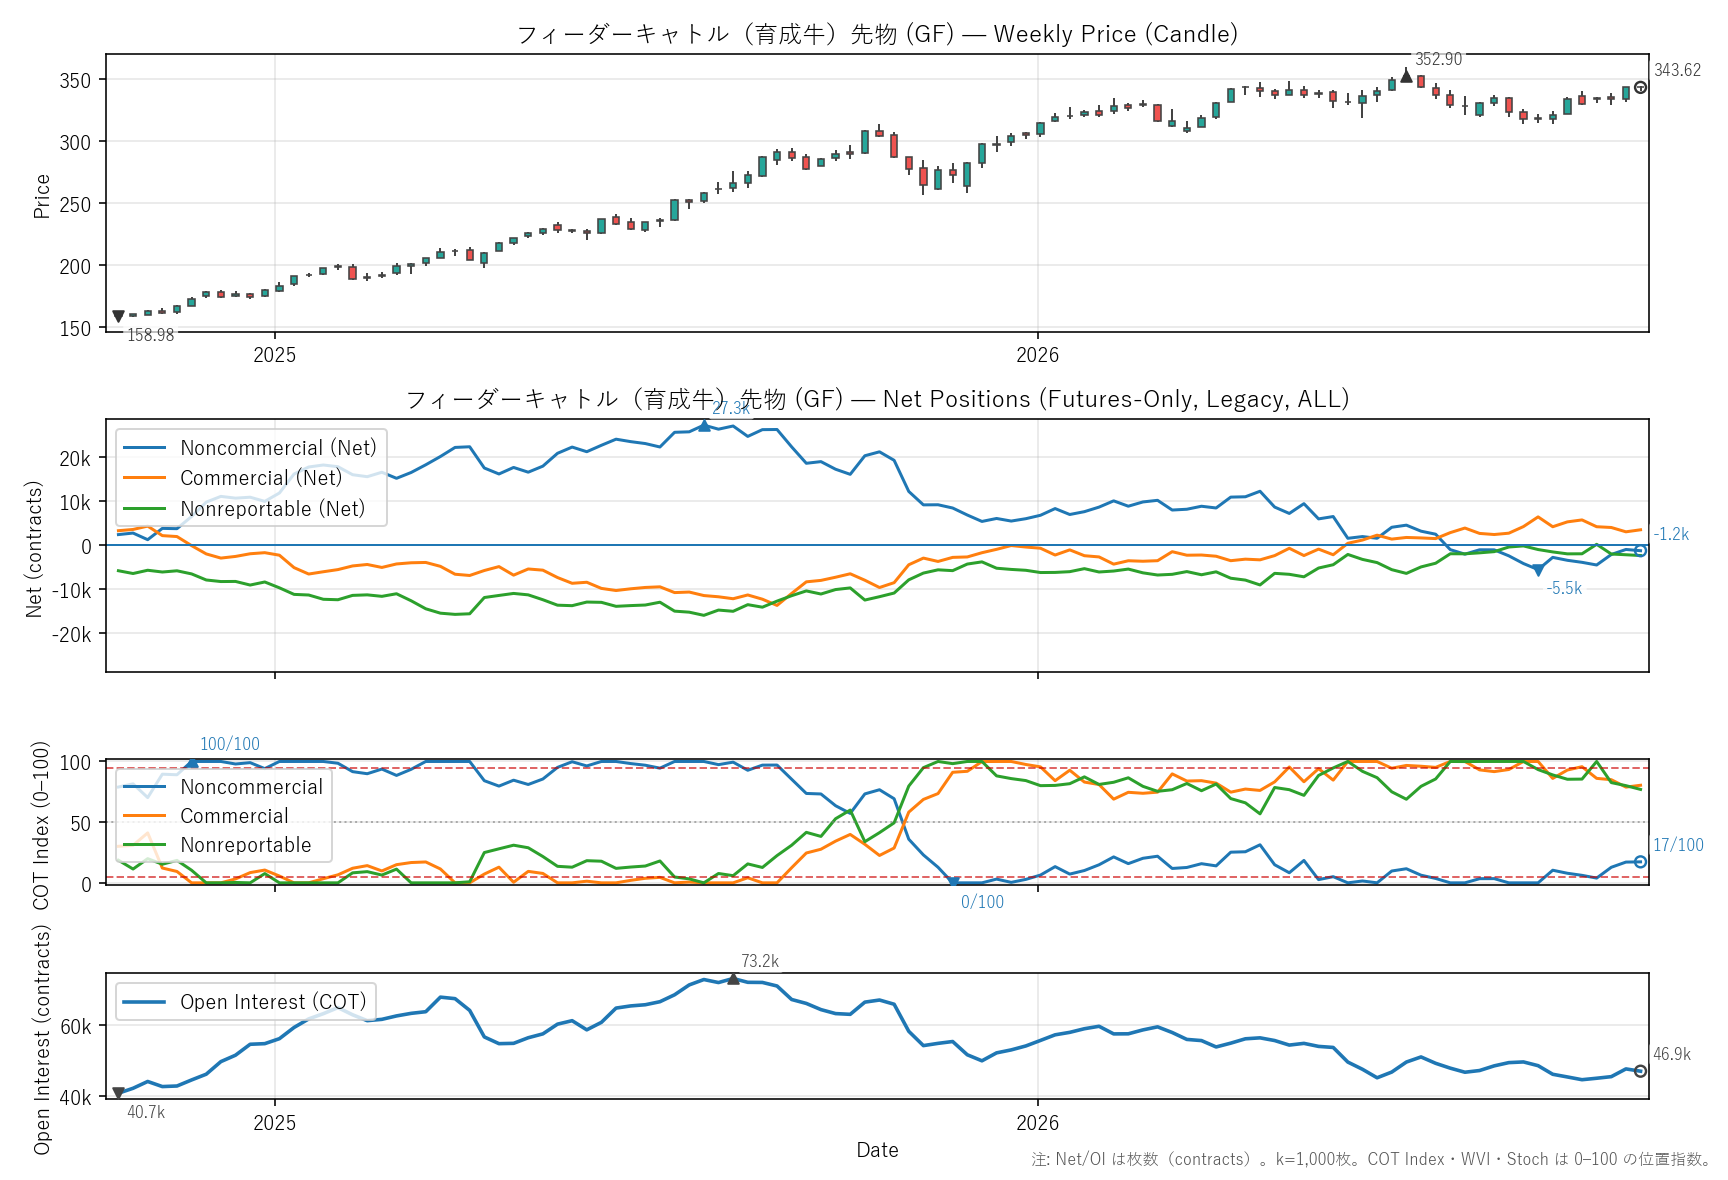Click the 73.2k open interest peak marker
Image resolution: width=1728 pixels, height=1180 pixels.
(x=733, y=979)
